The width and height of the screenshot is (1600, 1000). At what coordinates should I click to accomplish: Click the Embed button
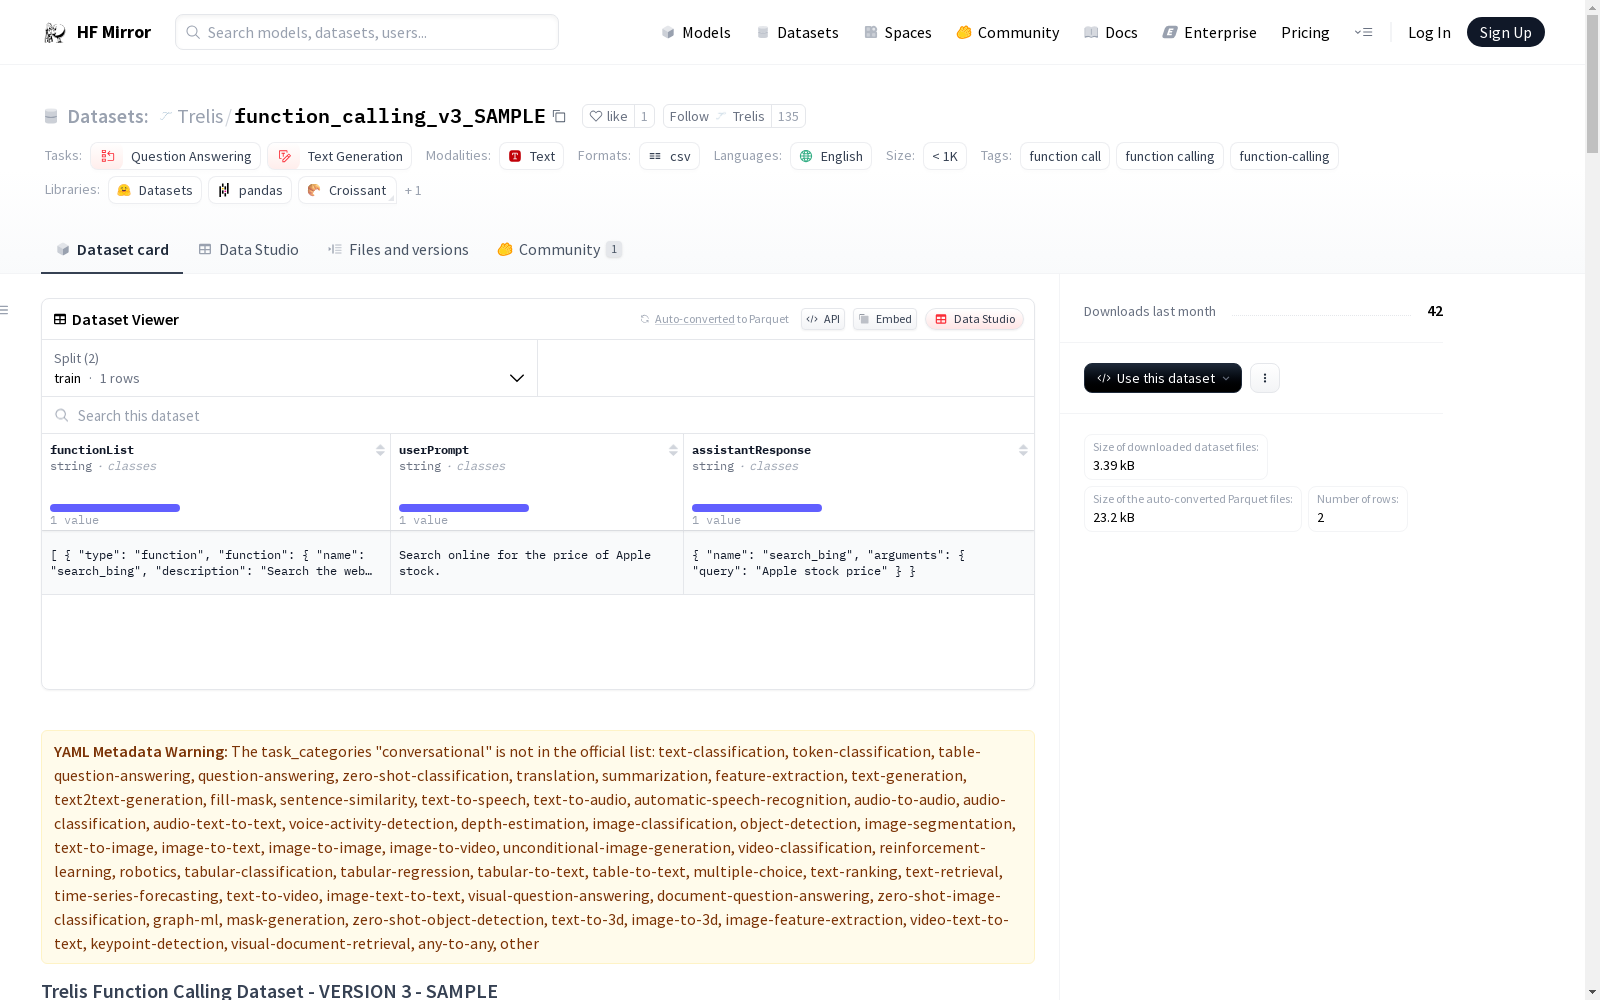(885, 319)
